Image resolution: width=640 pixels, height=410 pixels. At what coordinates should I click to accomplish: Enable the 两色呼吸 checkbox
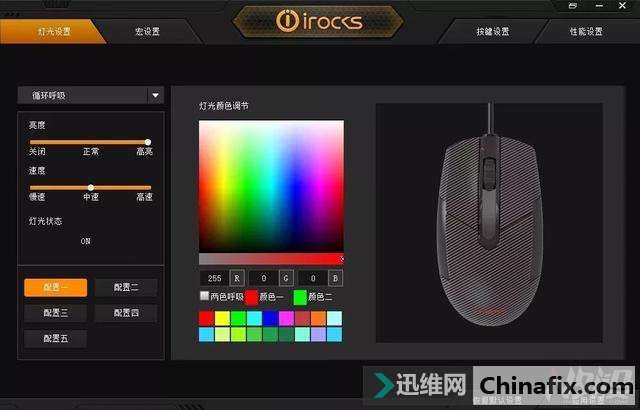pos(204,295)
